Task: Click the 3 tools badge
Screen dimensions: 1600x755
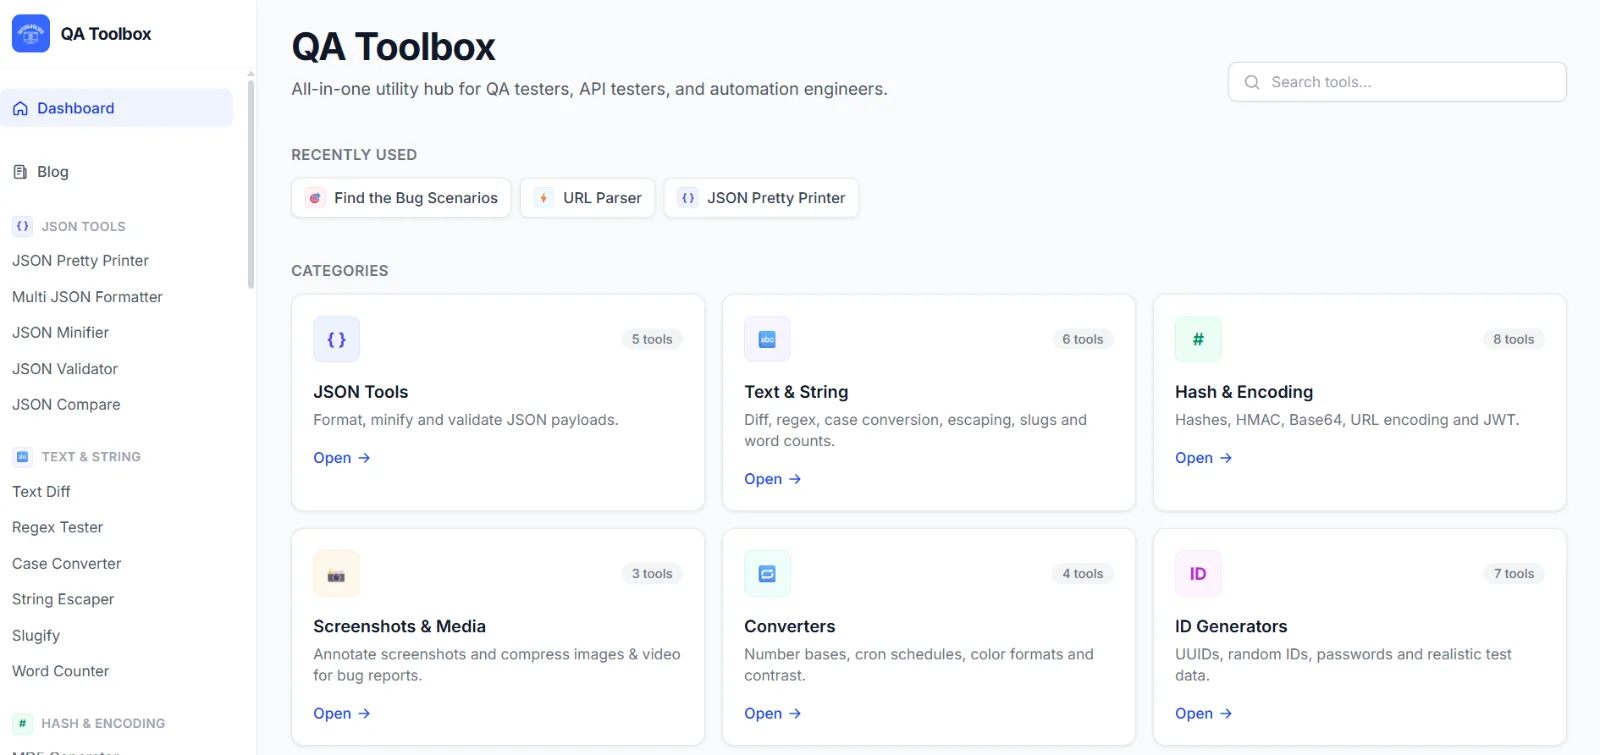Action: pyautogui.click(x=652, y=574)
